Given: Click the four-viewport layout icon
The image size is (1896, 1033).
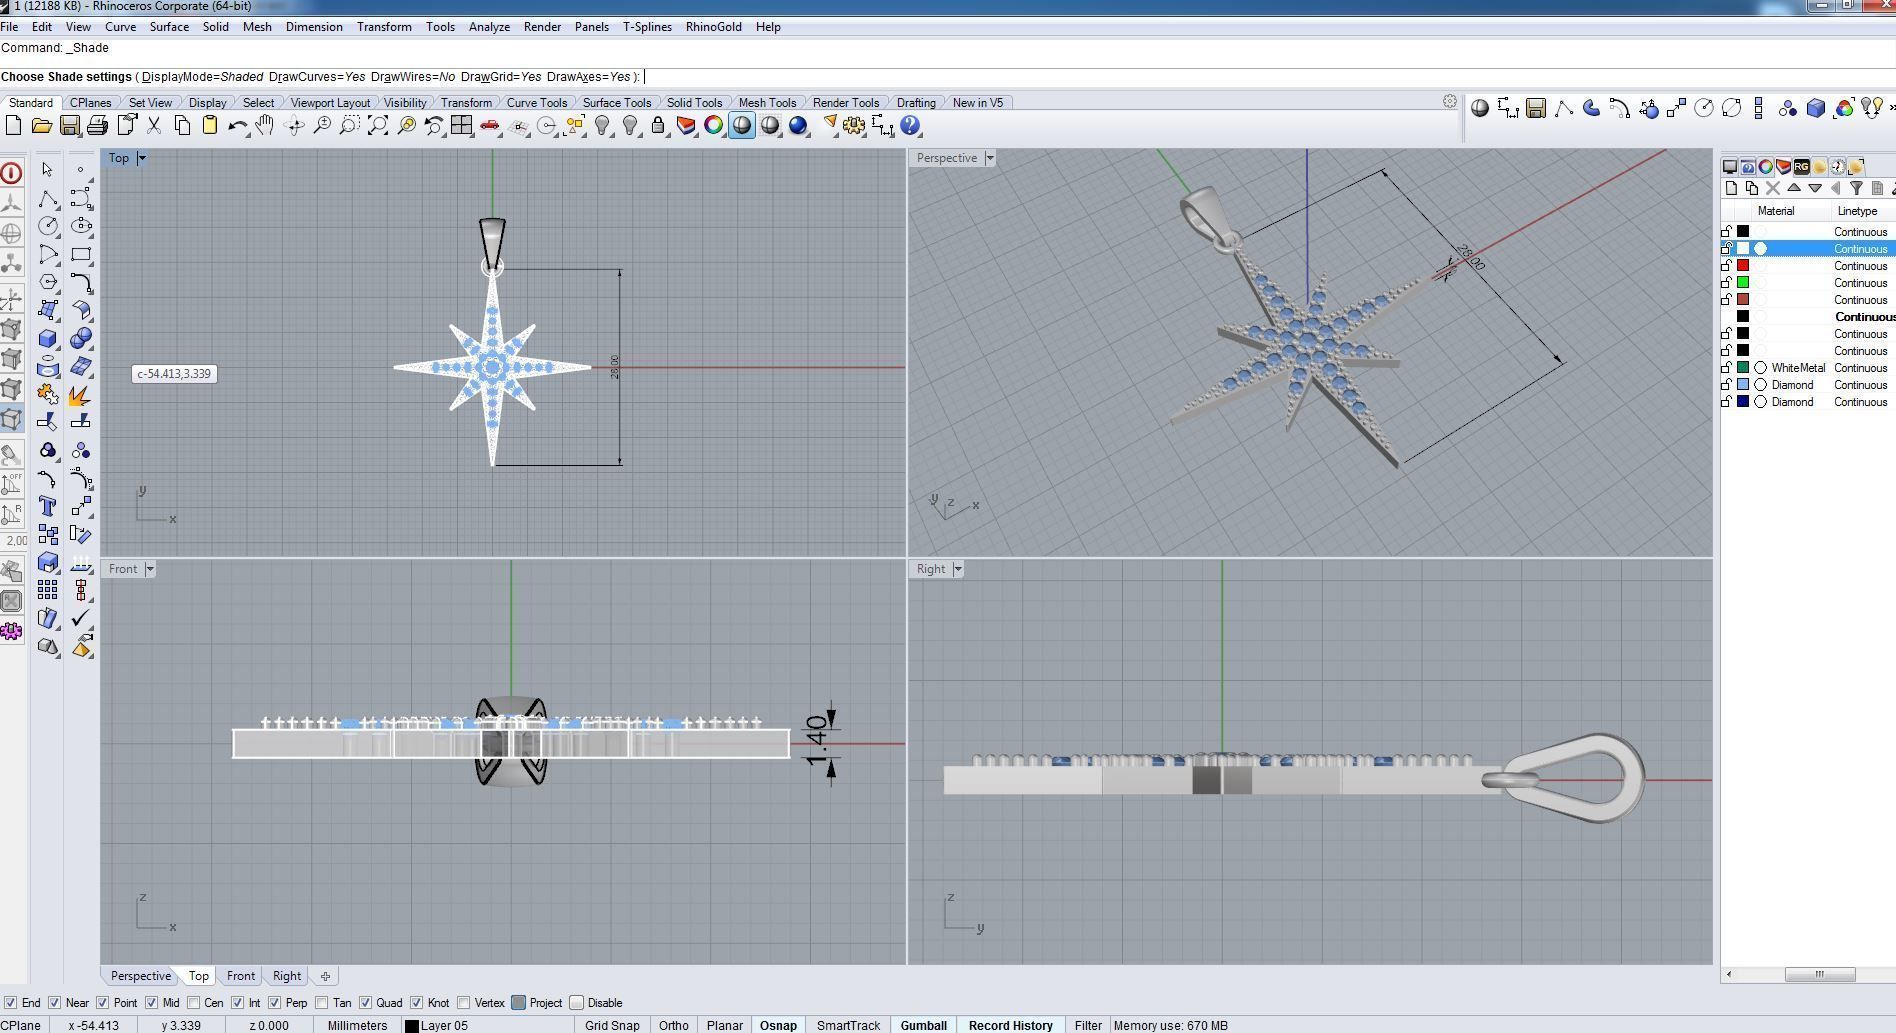Looking at the screenshot, I should (x=462, y=125).
